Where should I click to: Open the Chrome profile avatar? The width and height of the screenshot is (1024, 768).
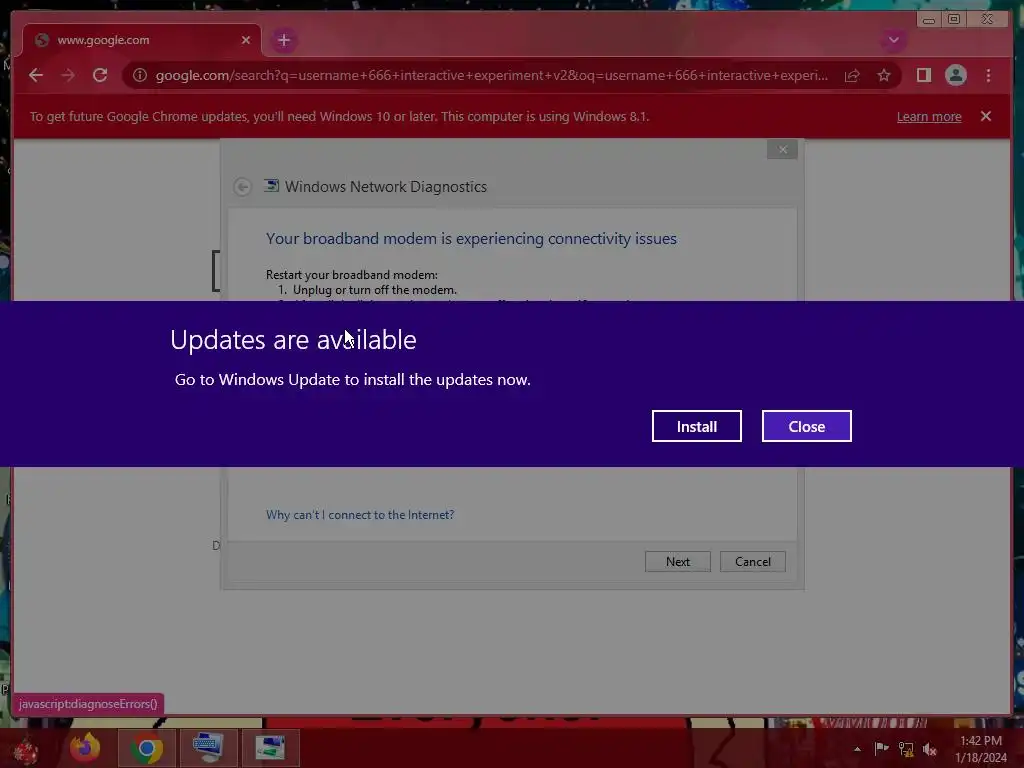[955, 75]
